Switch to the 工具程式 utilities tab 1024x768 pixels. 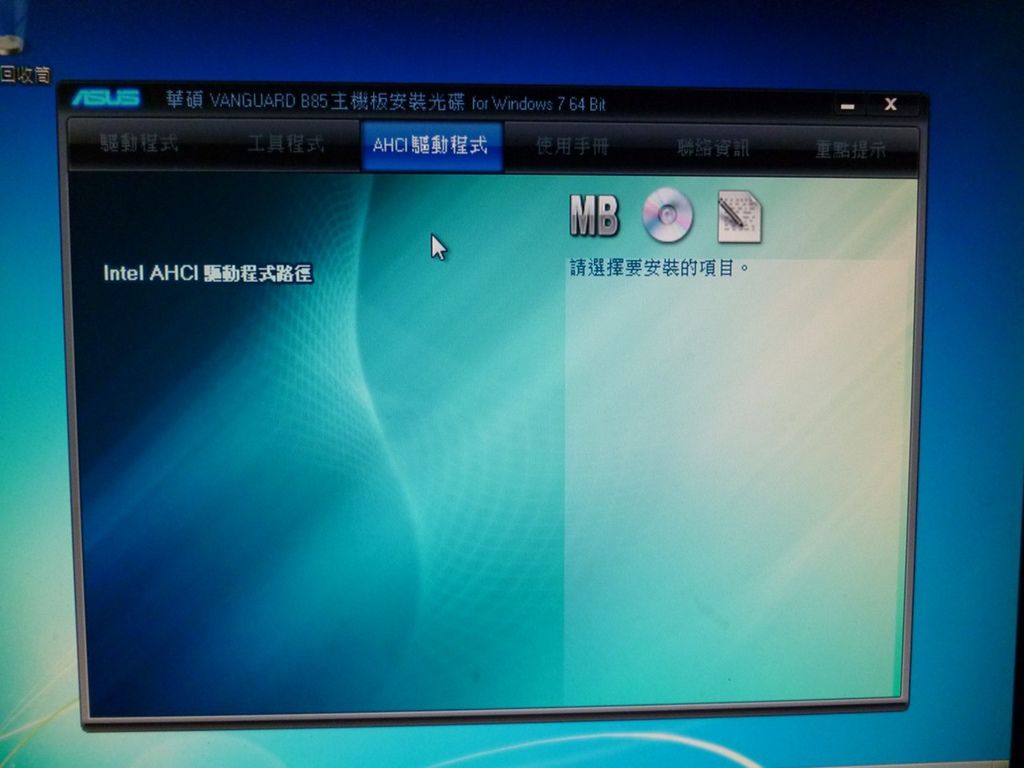(286, 144)
